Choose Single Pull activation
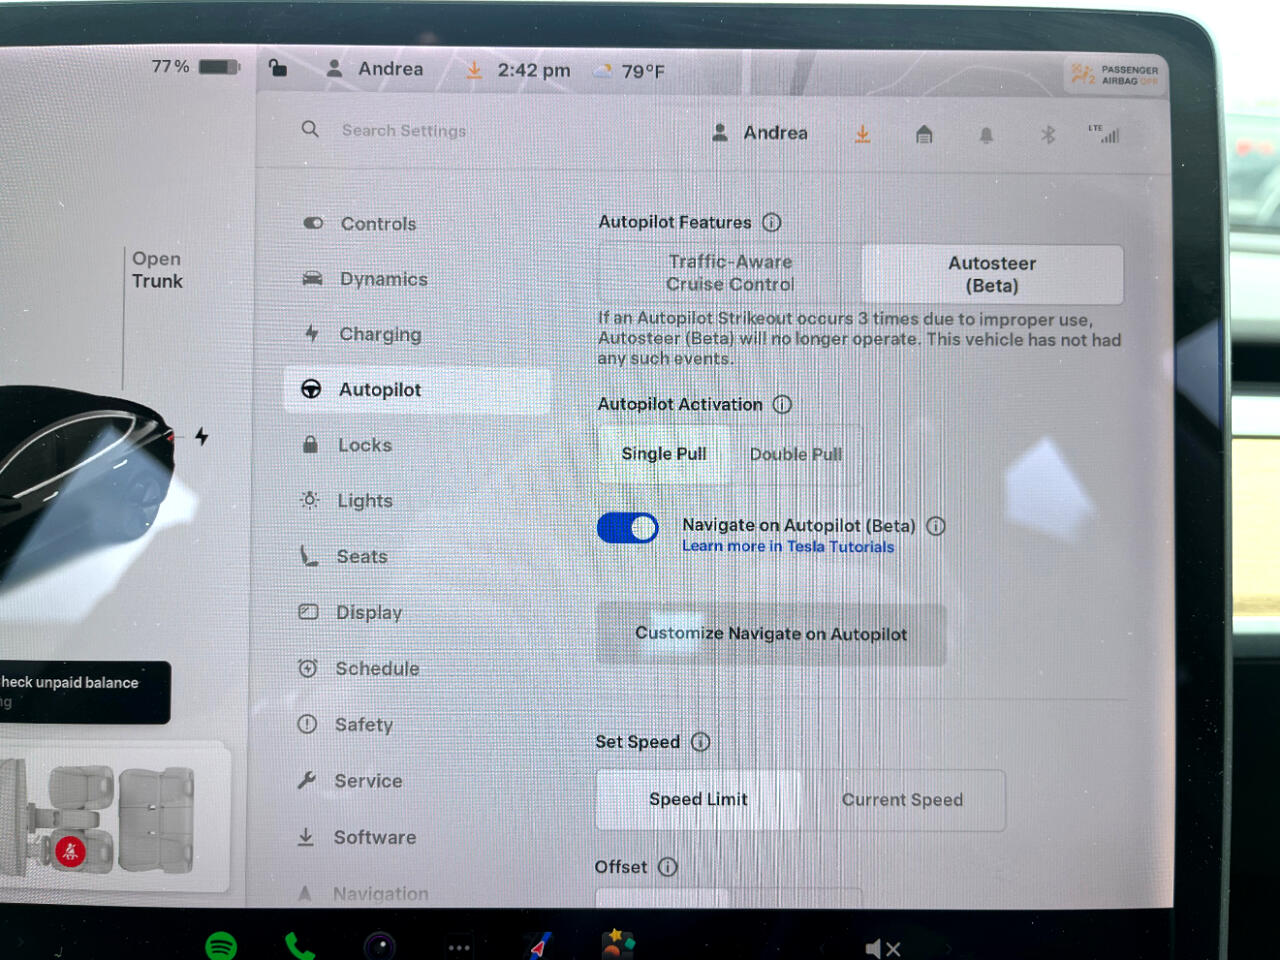 [664, 454]
